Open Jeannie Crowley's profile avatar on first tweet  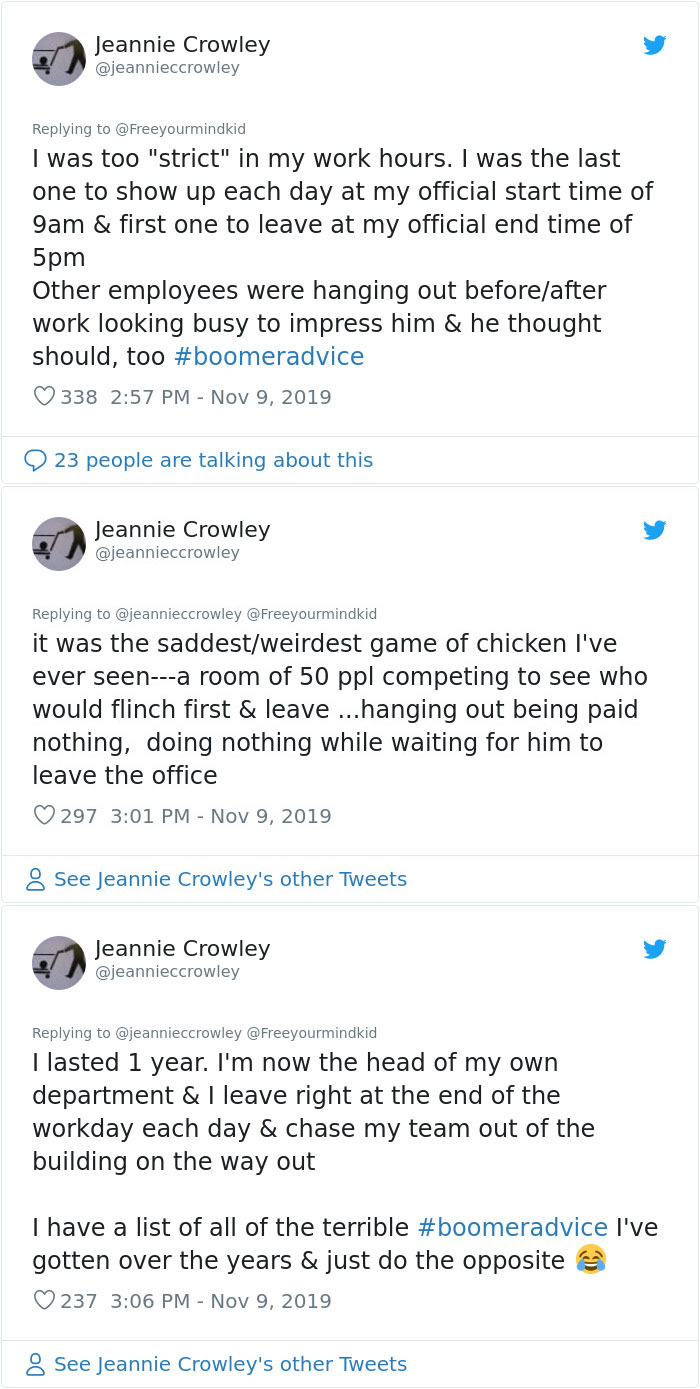pyautogui.click(x=58, y=59)
